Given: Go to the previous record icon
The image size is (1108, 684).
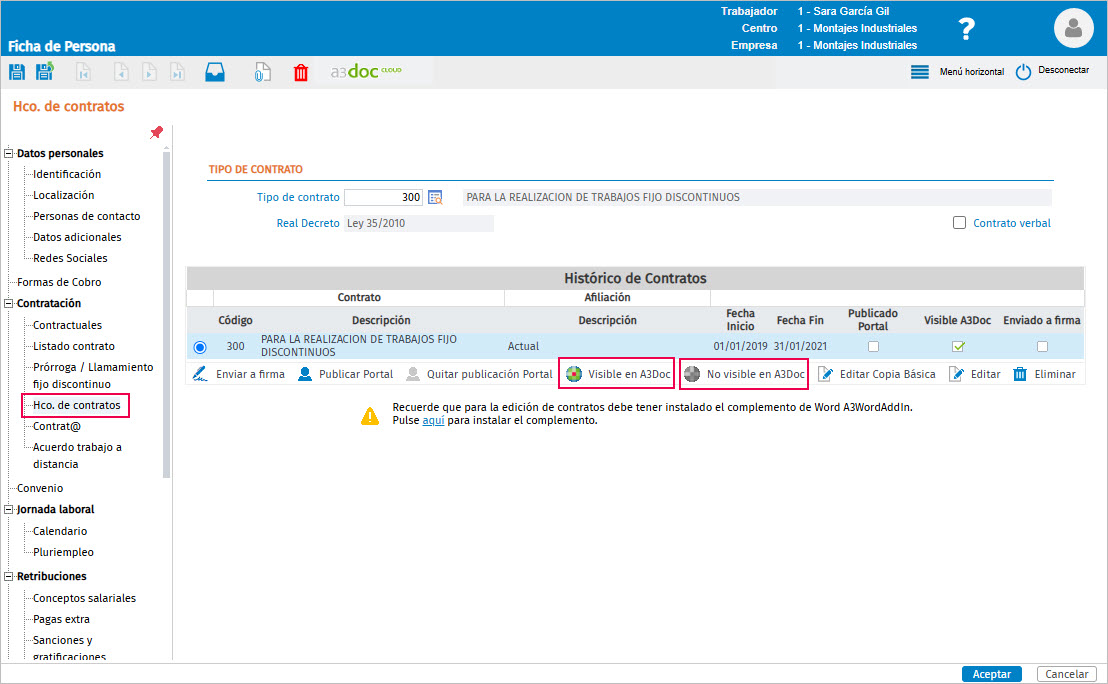Looking at the screenshot, I should tap(122, 72).
